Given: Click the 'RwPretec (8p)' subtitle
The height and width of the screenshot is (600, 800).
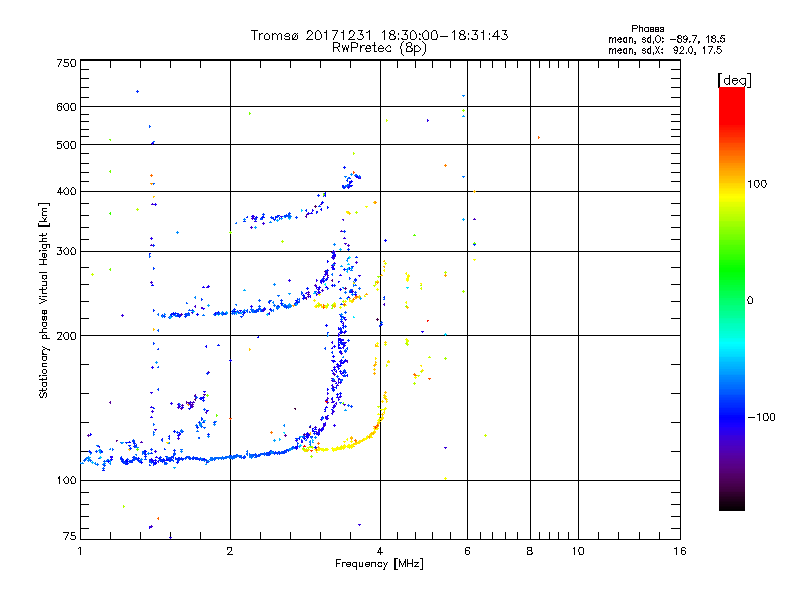Looking at the screenshot, I should 379,48.
